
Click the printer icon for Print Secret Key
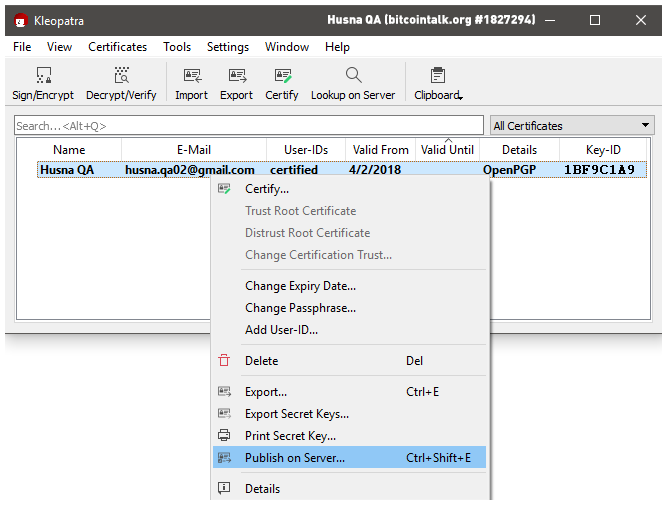[224, 435]
